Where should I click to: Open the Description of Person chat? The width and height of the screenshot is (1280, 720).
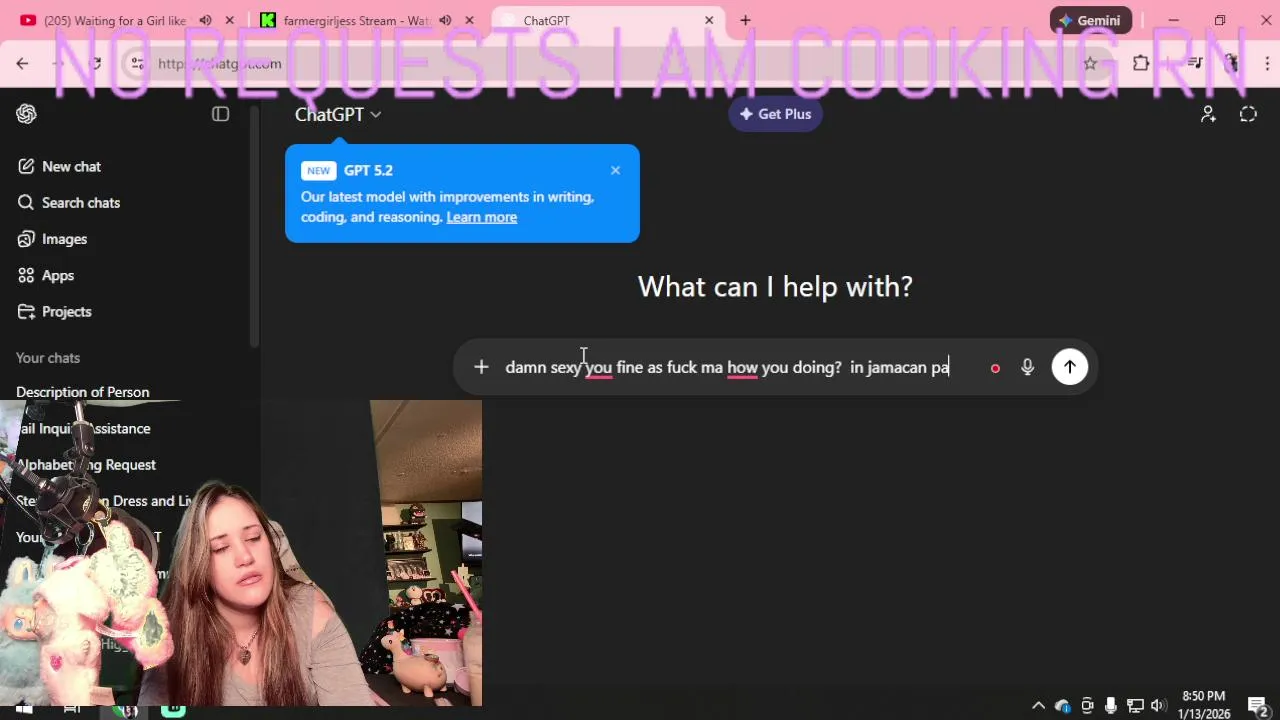[x=83, y=392]
